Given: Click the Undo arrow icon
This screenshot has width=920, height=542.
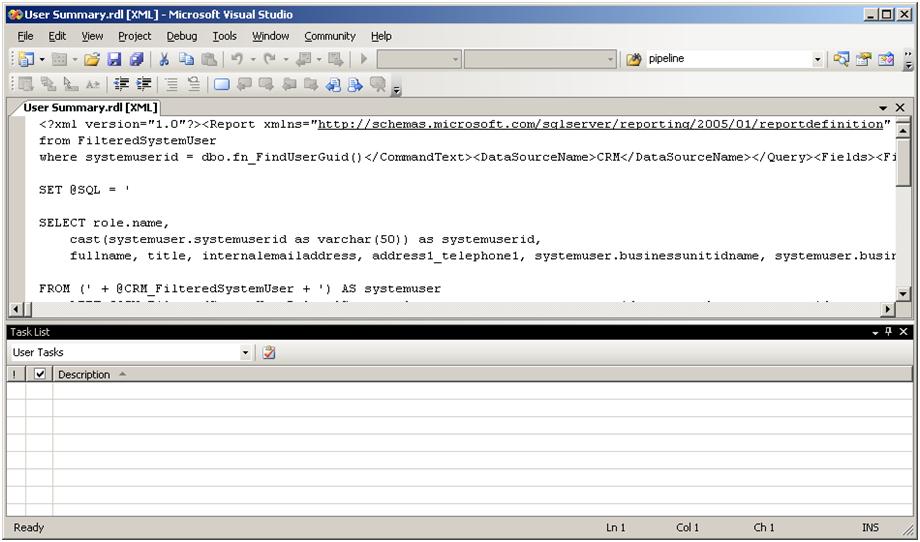Looking at the screenshot, I should [237, 59].
